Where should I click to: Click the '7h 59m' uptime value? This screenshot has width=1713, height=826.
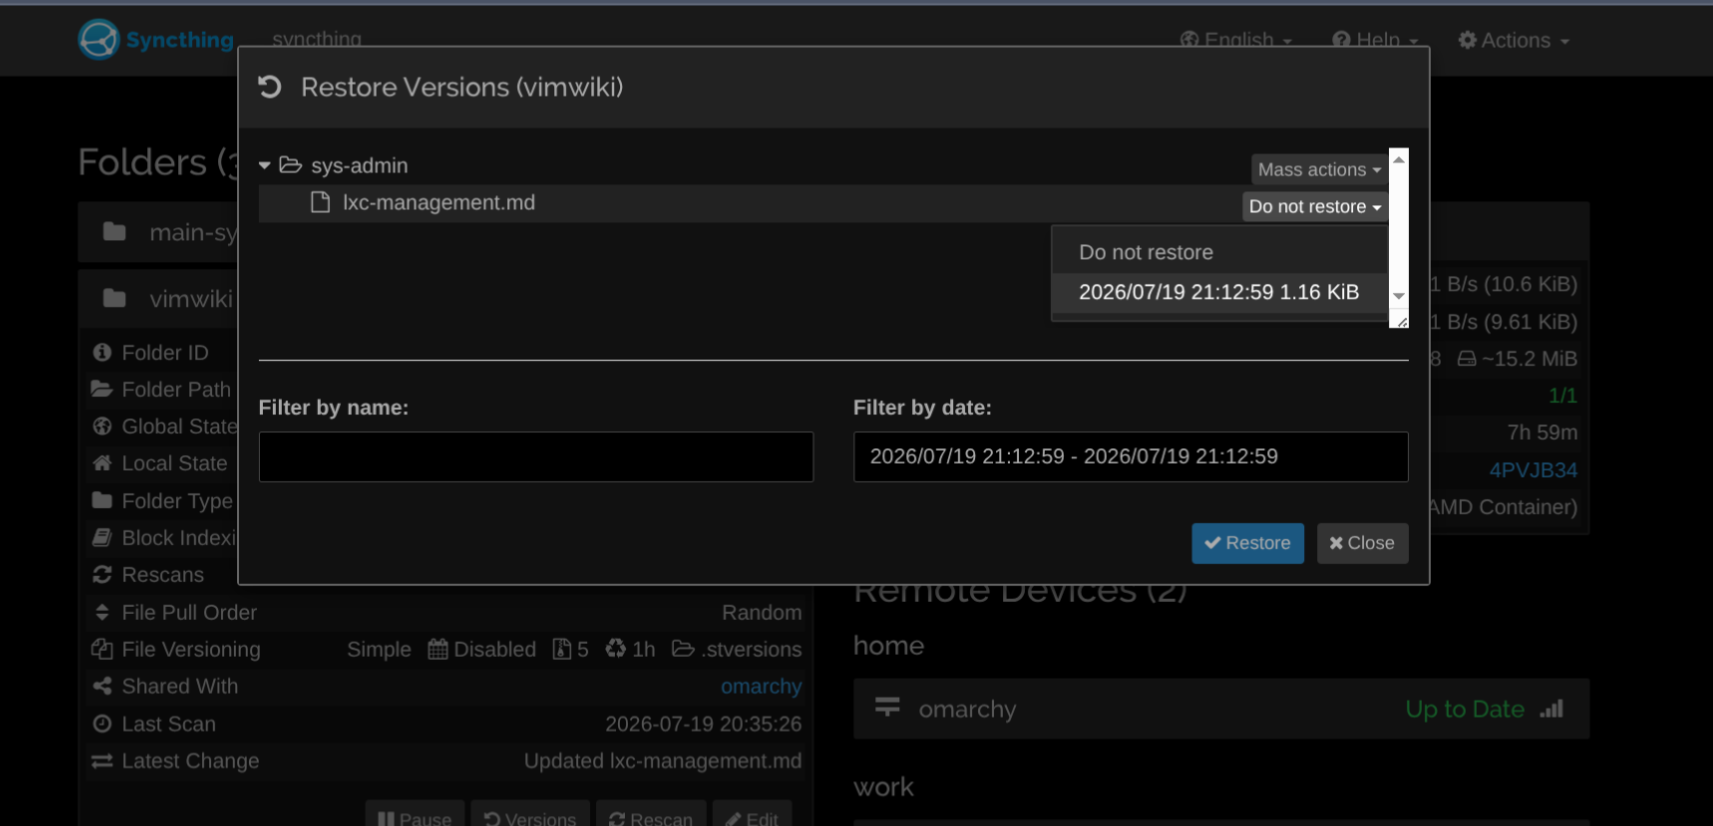pyautogui.click(x=1542, y=433)
